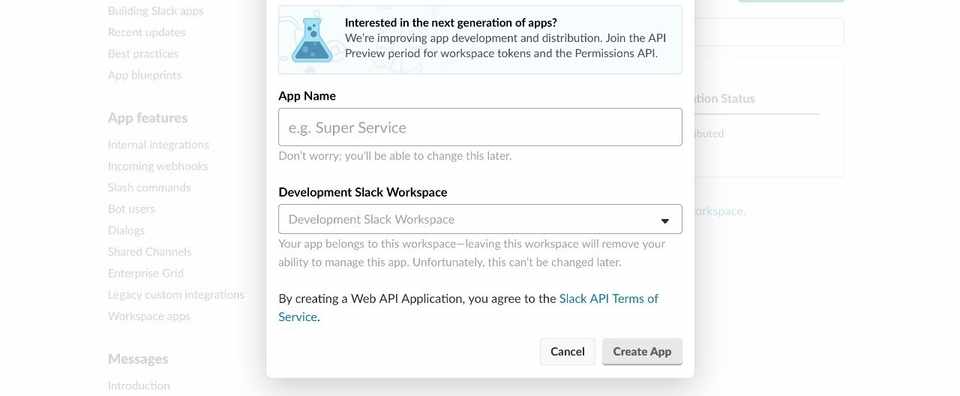Open Workspace apps sidebar link

click(x=149, y=316)
